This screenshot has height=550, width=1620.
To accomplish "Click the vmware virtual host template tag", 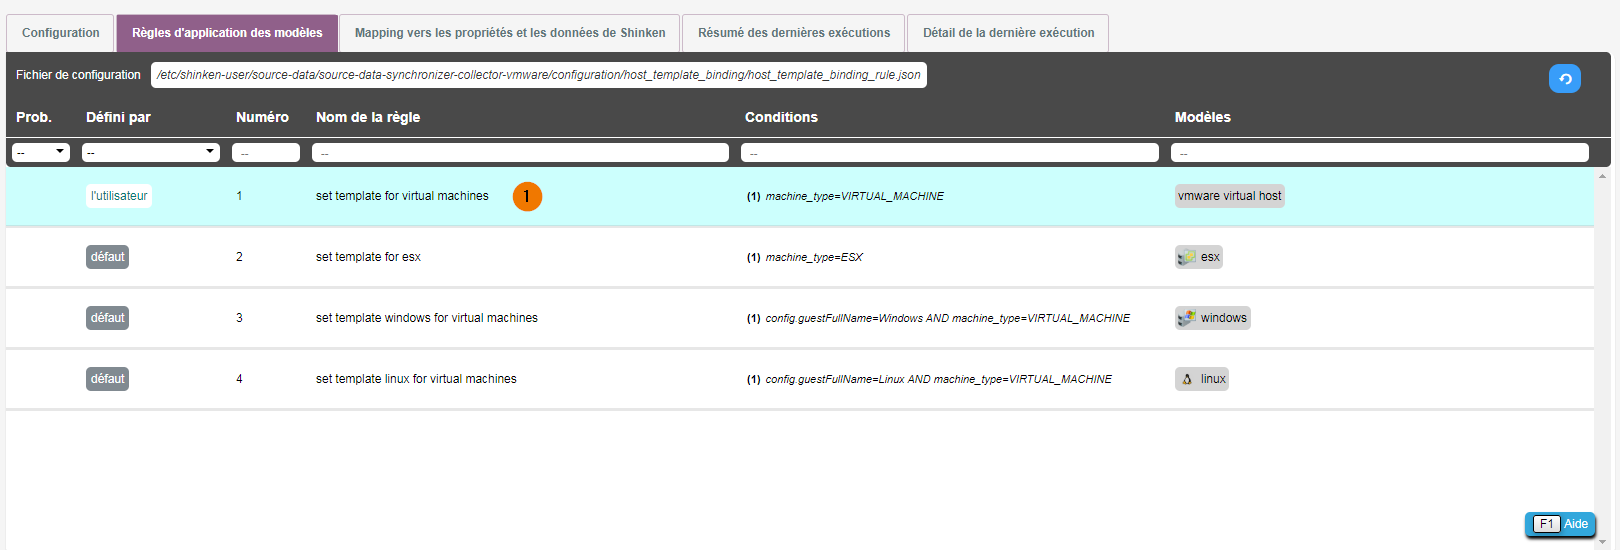I will point(1229,196).
